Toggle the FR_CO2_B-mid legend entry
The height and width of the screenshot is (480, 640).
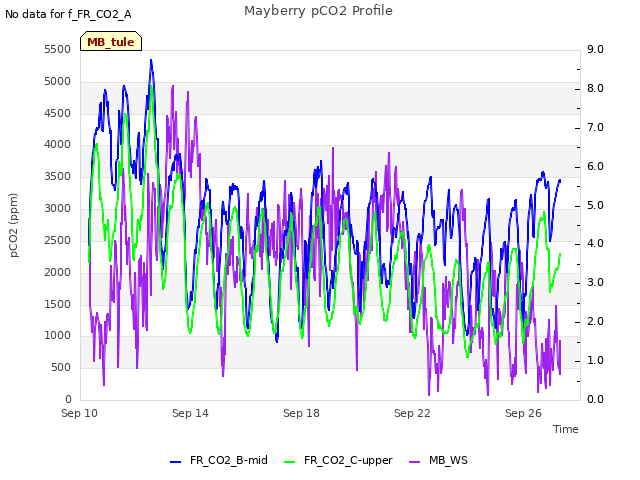point(219,460)
